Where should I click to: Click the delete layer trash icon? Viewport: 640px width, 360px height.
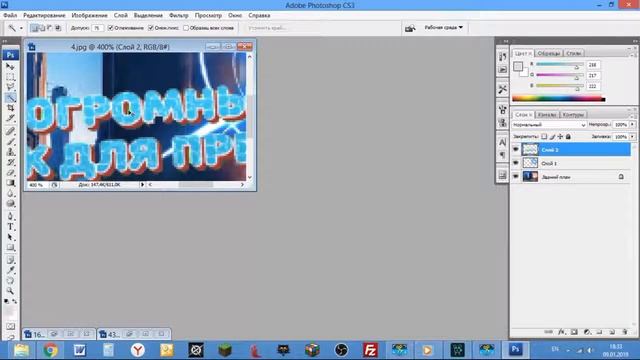click(x=624, y=332)
